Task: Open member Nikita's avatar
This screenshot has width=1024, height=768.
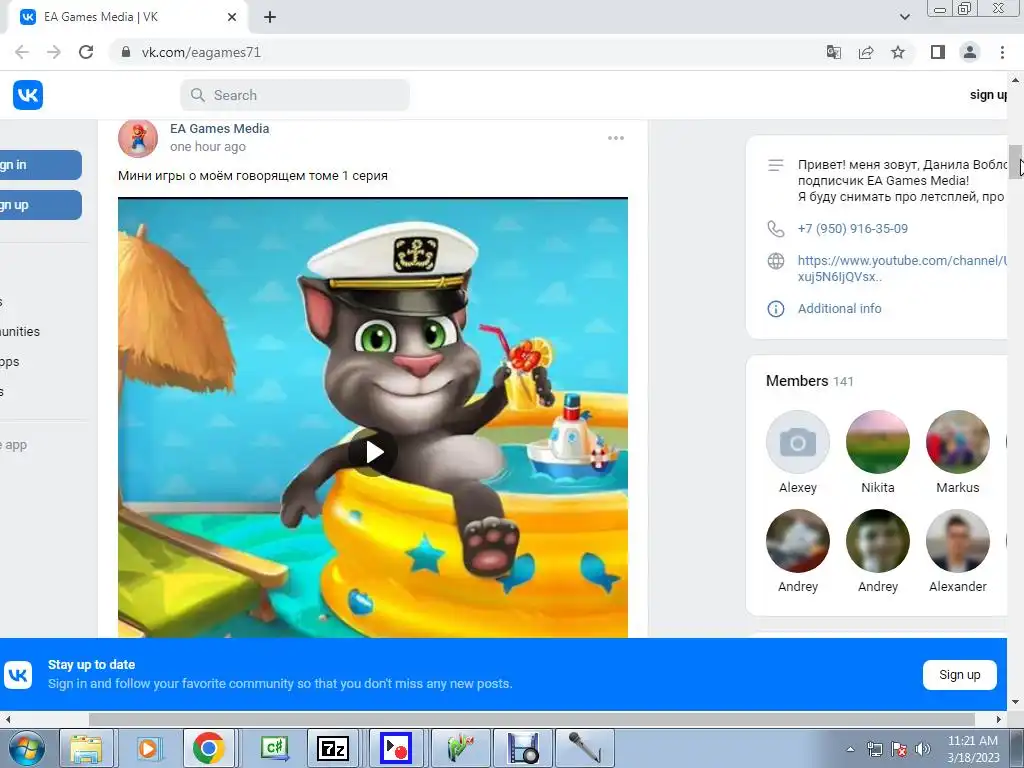Action: pos(878,442)
